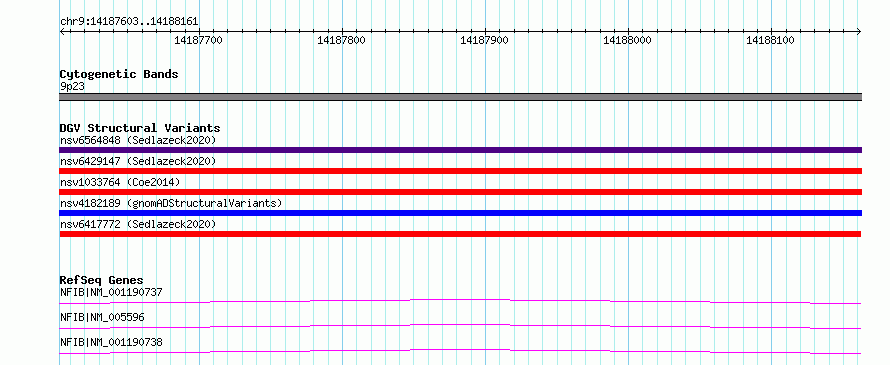
Task: Select the magenta line under NFIB|NM_001190738
Action: (460, 351)
